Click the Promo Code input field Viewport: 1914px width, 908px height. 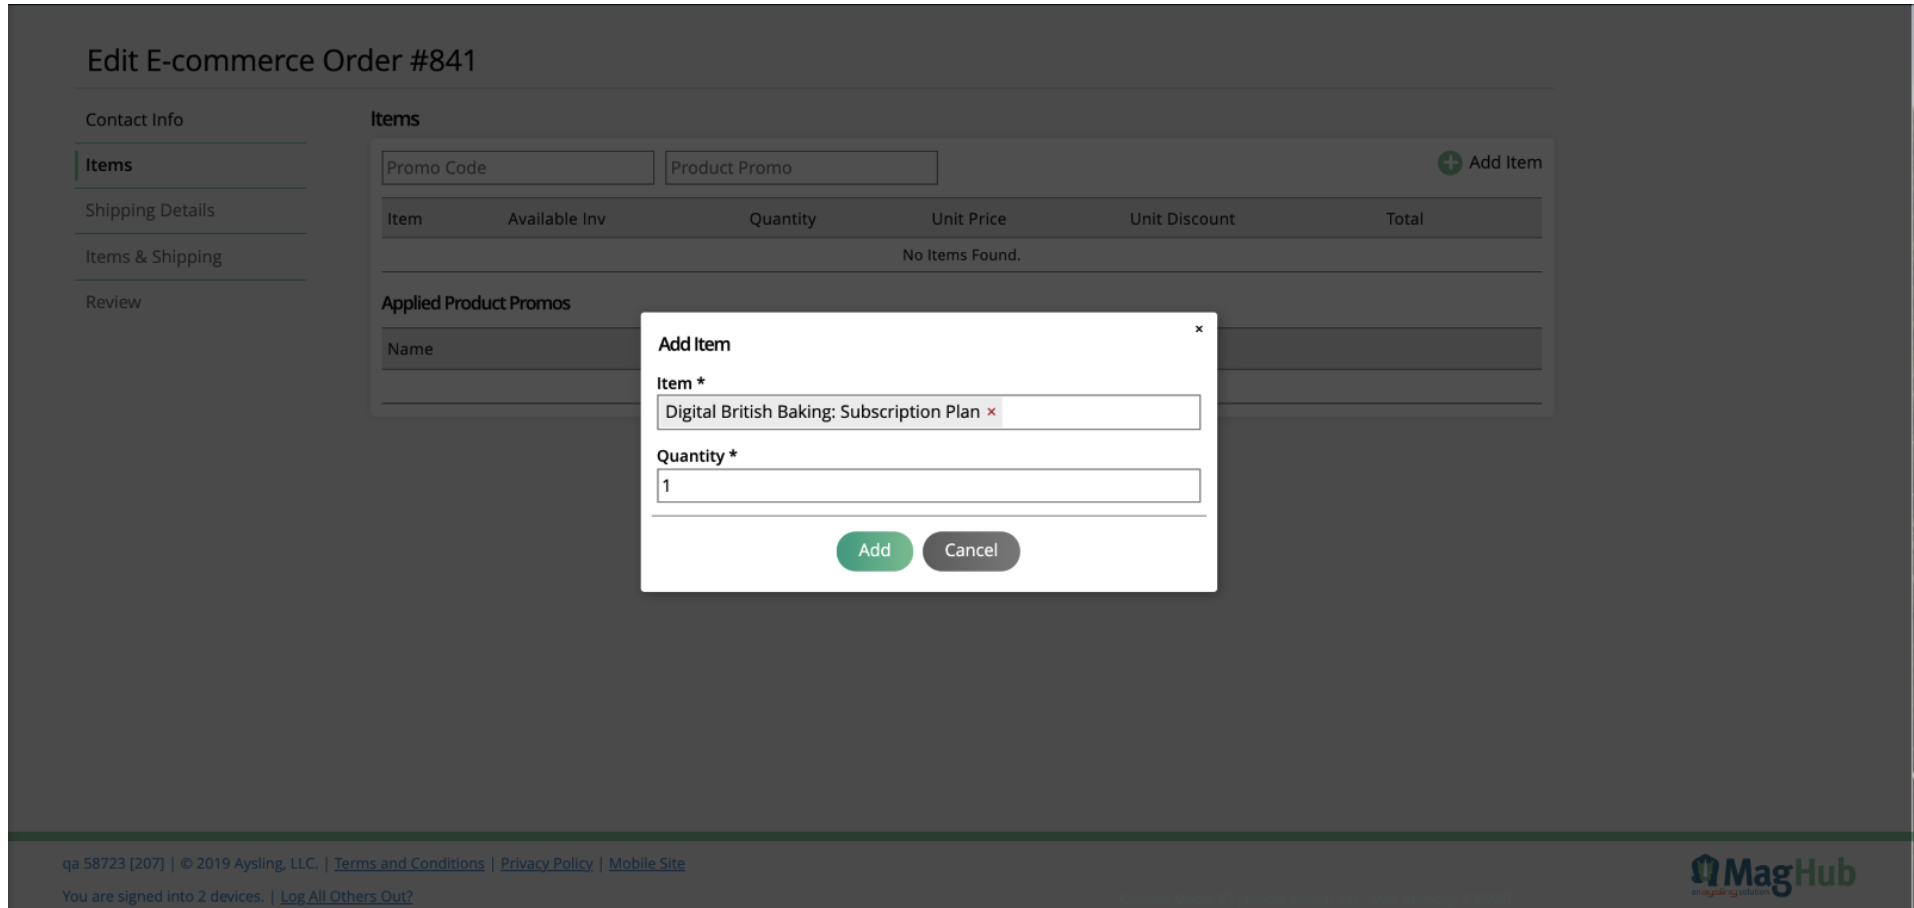coord(516,167)
